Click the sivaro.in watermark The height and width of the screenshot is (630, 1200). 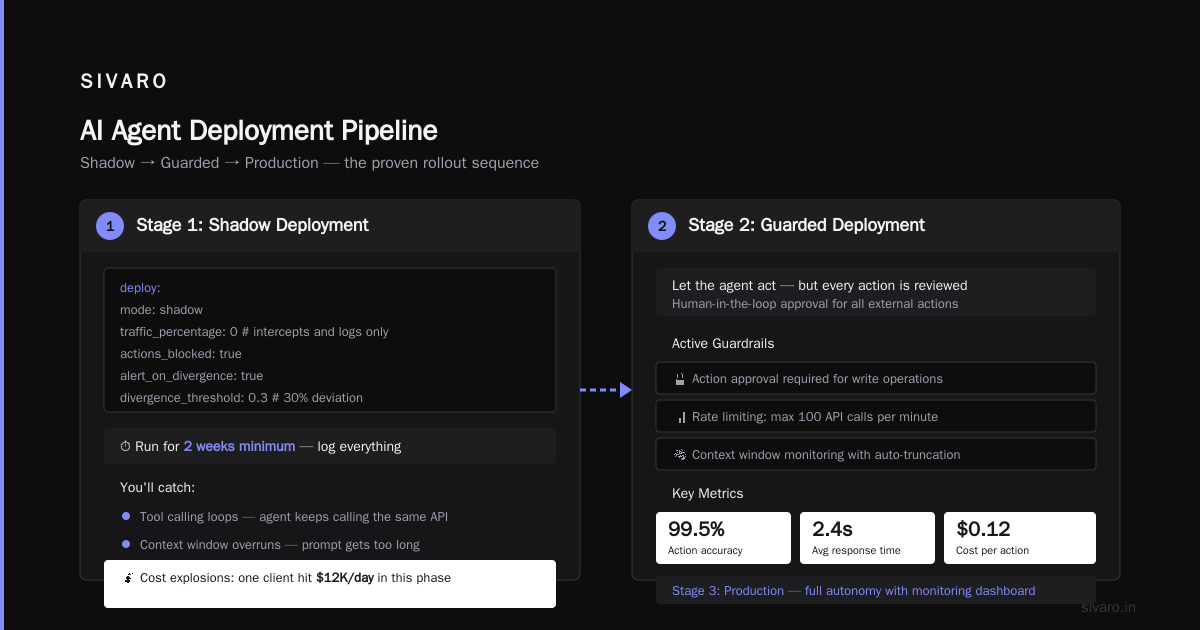pyautogui.click(x=1109, y=607)
